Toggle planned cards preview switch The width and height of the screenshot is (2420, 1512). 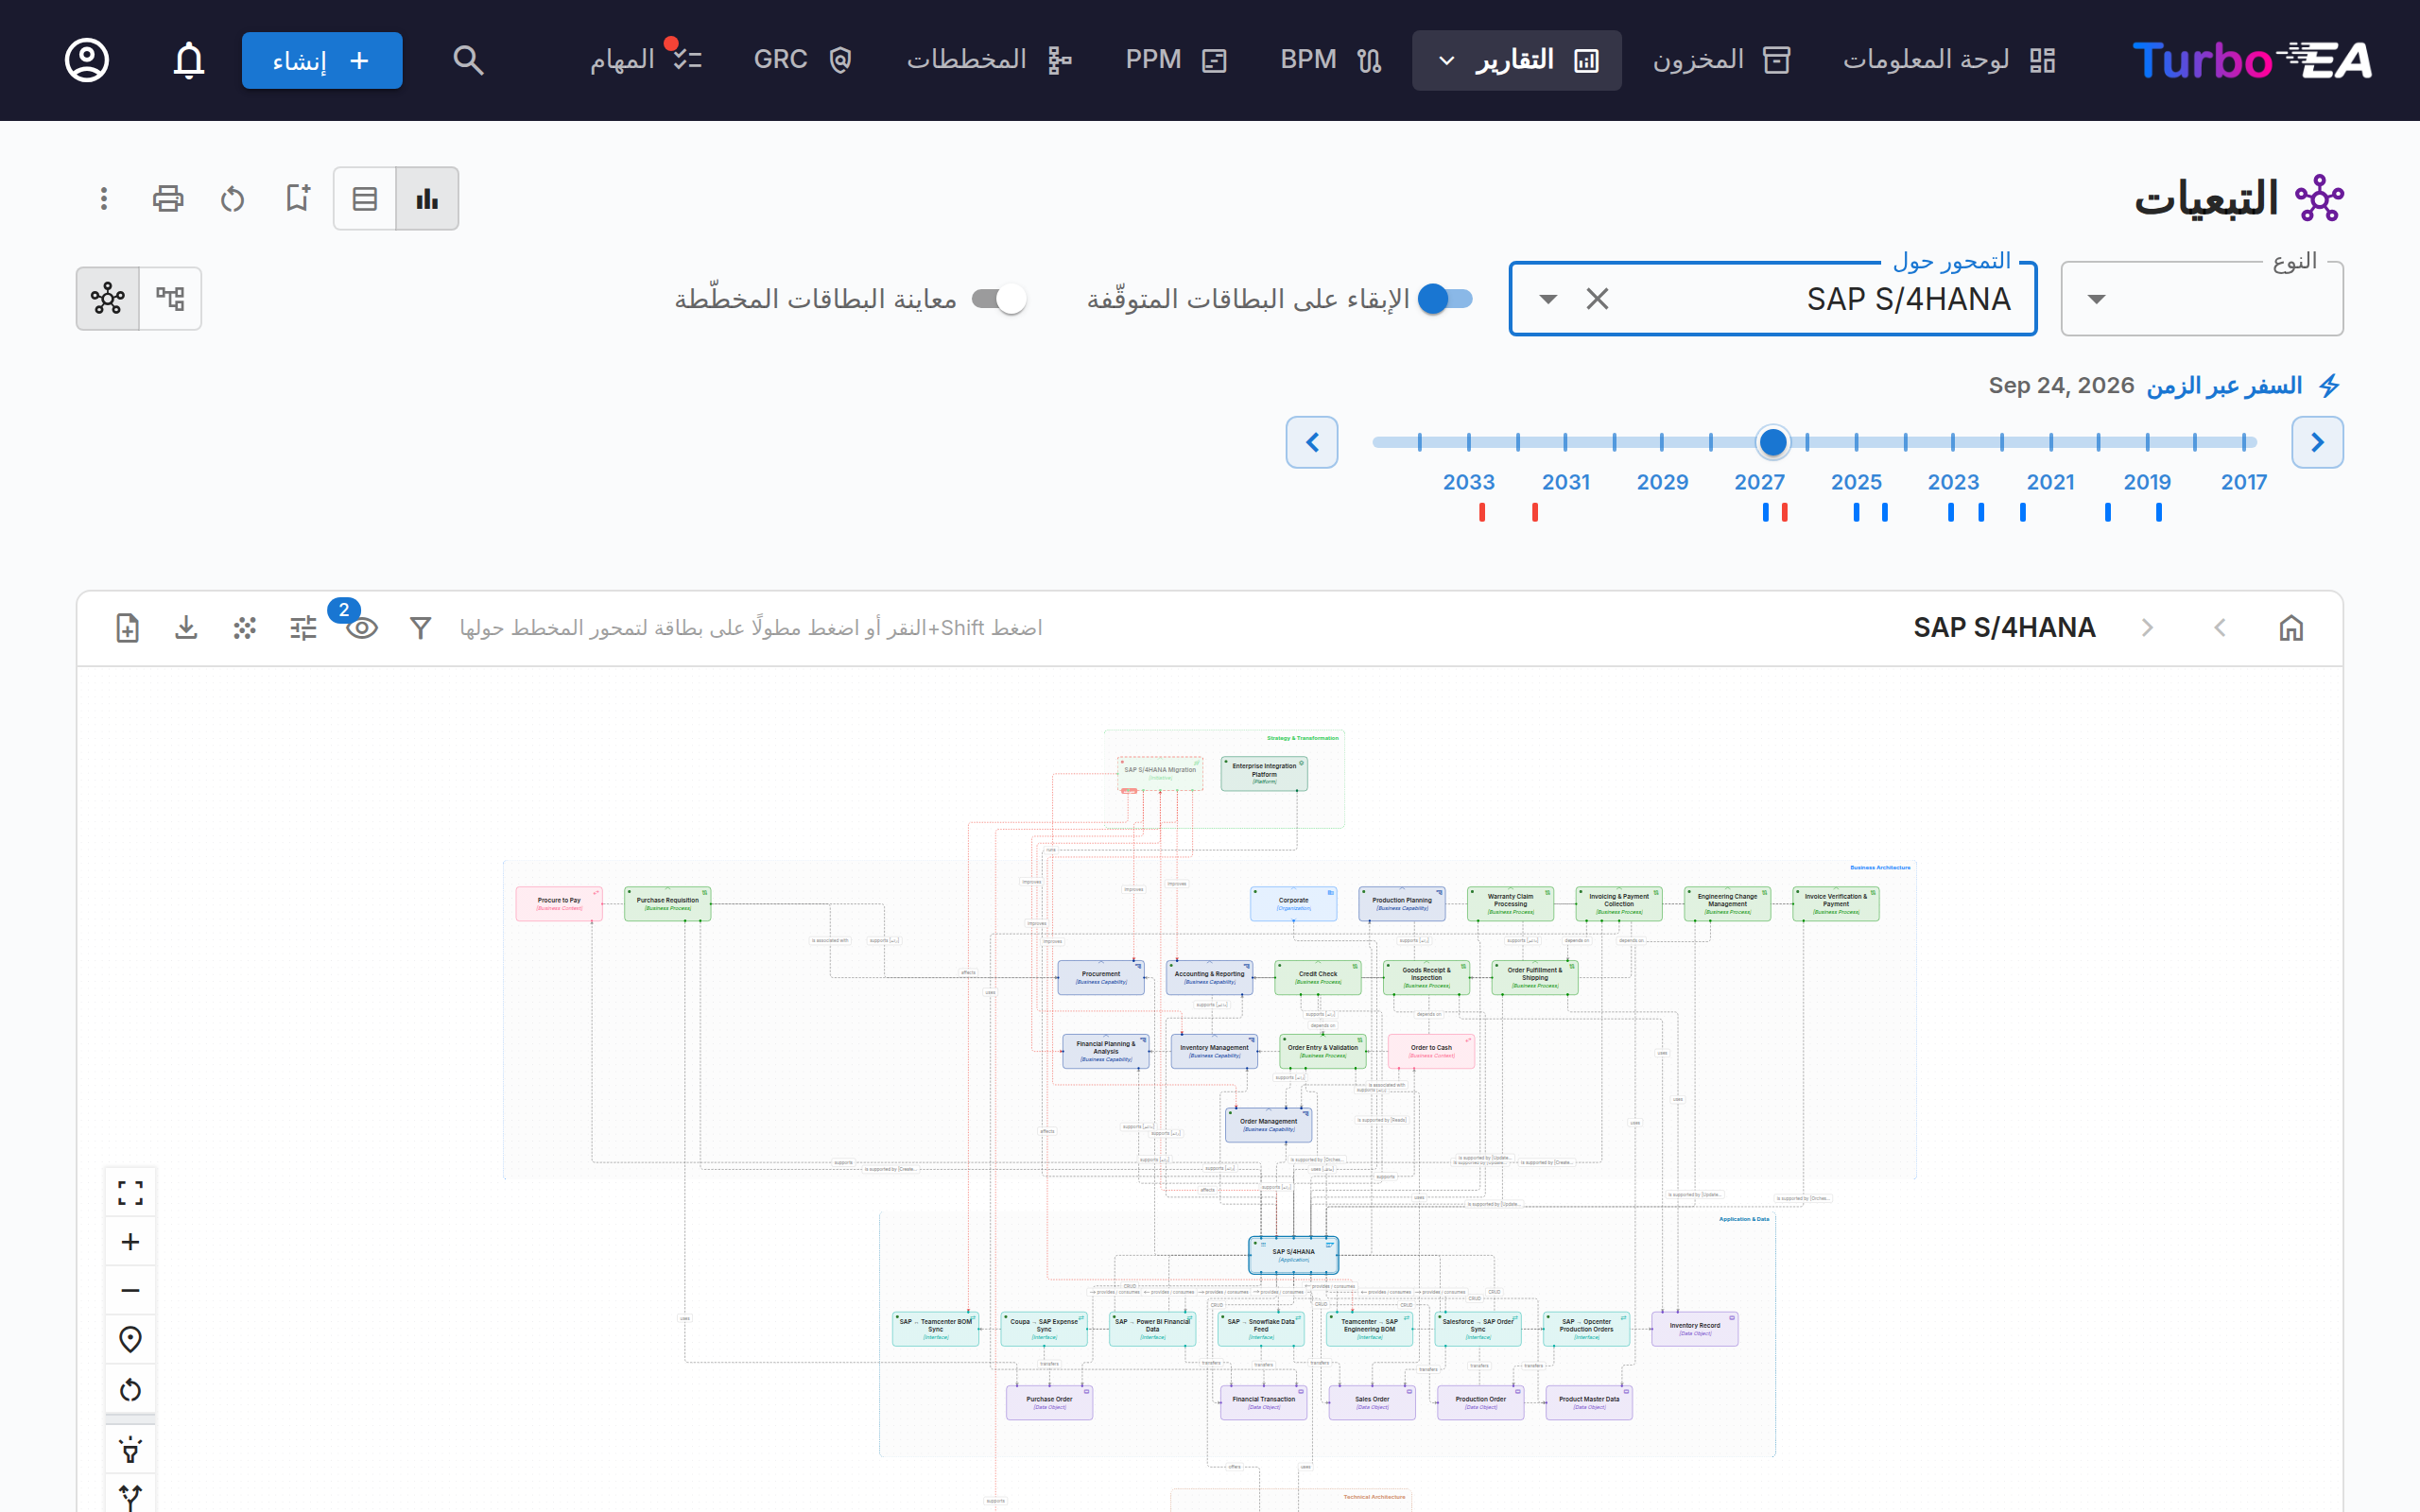click(x=999, y=298)
